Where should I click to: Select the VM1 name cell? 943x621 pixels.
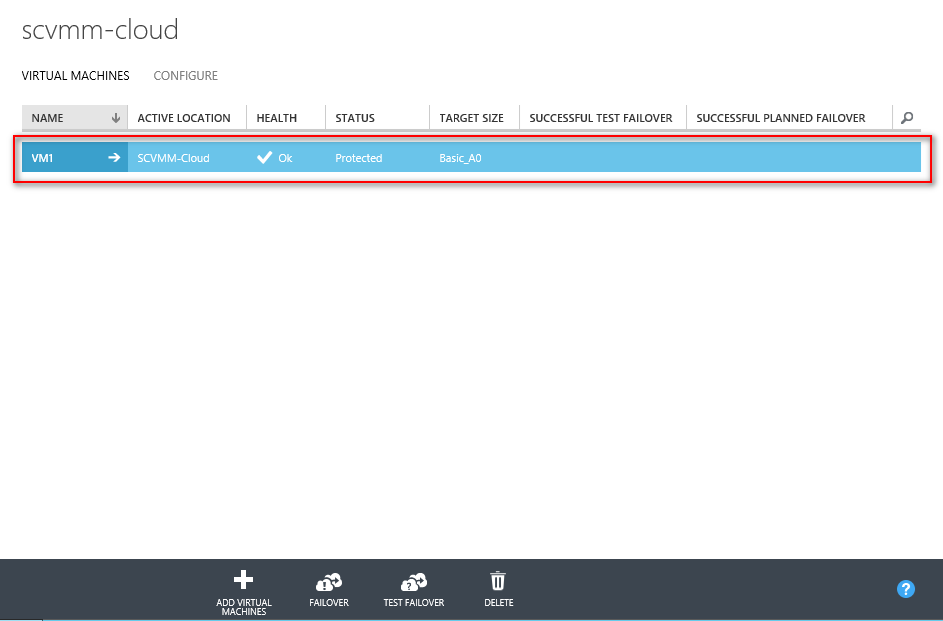tap(75, 158)
